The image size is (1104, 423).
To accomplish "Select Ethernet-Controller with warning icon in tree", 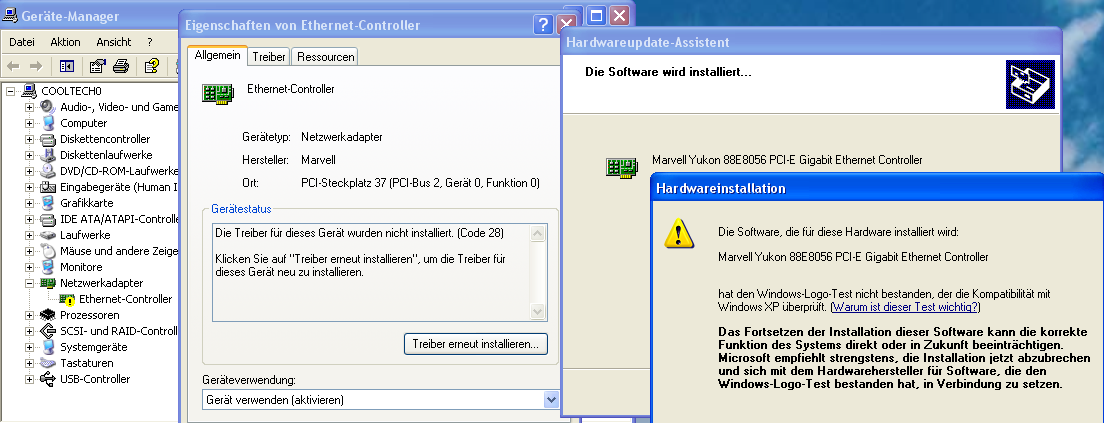I will pyautogui.click(x=125, y=299).
